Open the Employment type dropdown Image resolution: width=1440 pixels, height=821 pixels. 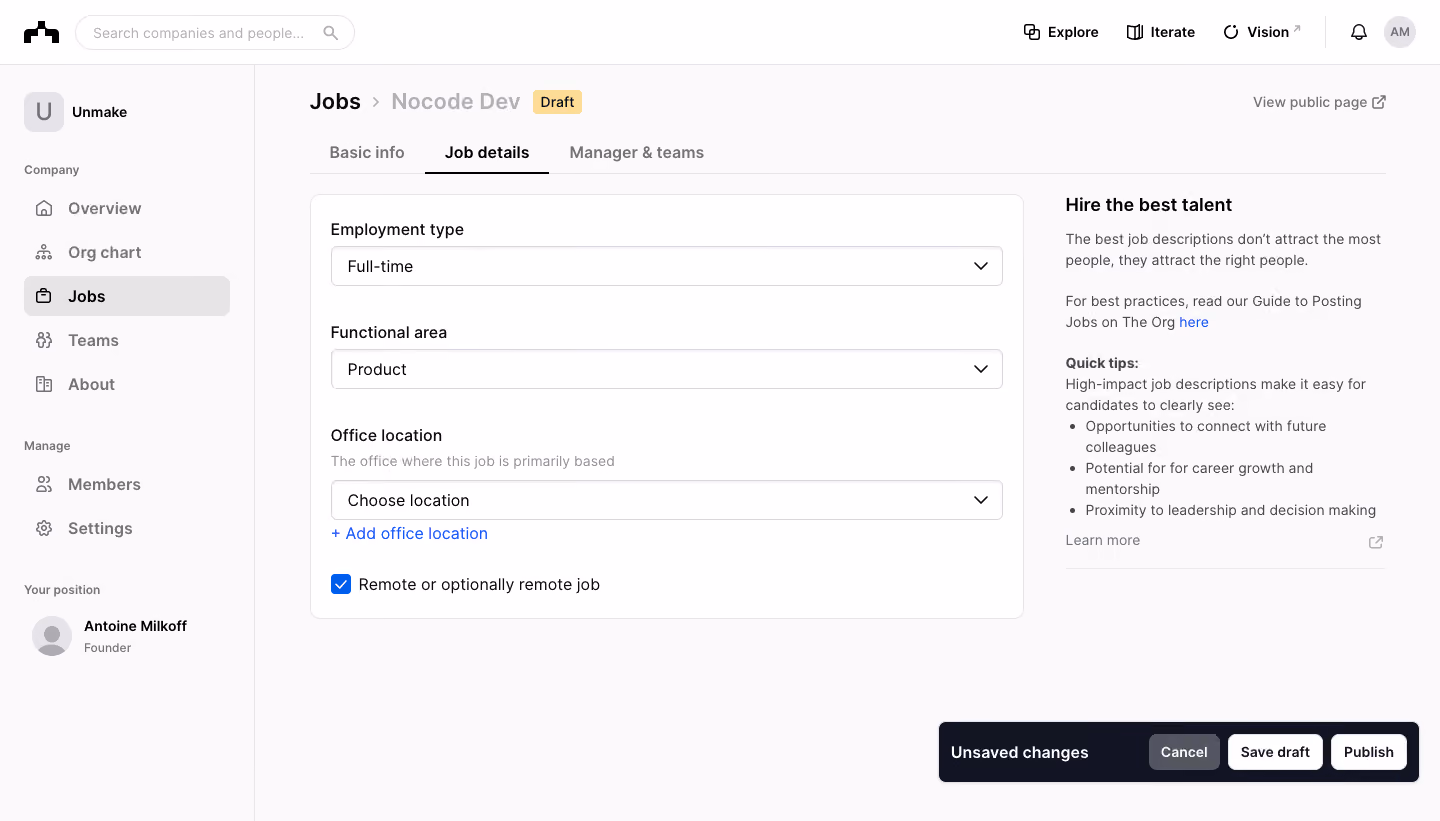pyautogui.click(x=667, y=266)
